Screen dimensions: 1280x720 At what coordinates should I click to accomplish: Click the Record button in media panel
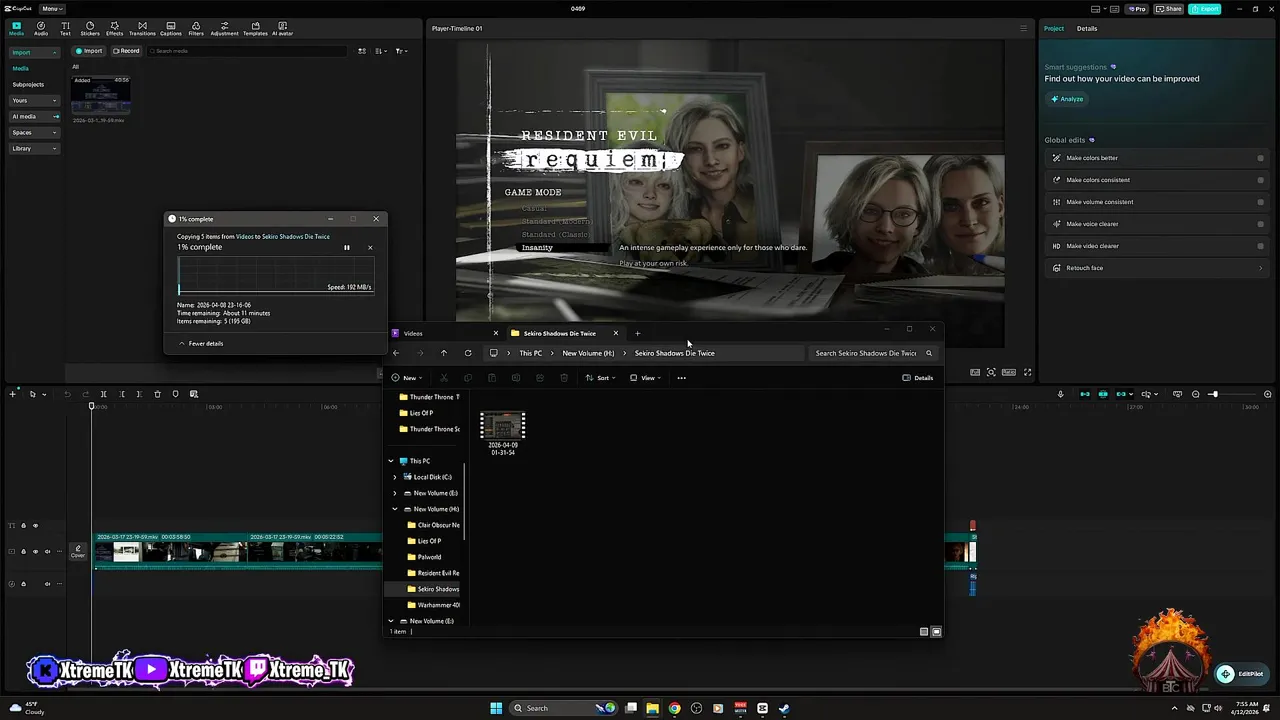tap(126, 51)
